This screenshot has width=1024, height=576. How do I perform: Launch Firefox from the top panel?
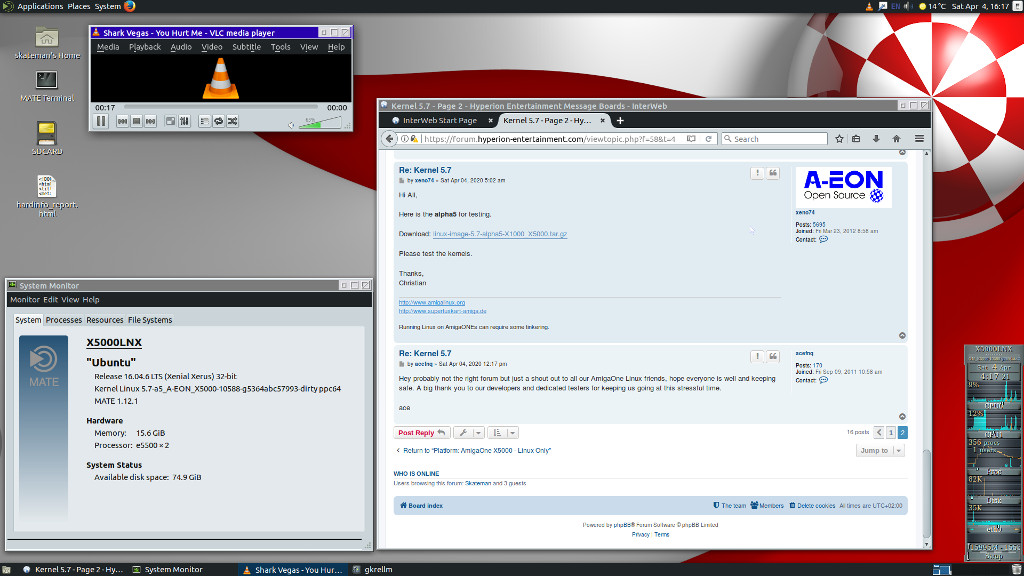[x=130, y=7]
